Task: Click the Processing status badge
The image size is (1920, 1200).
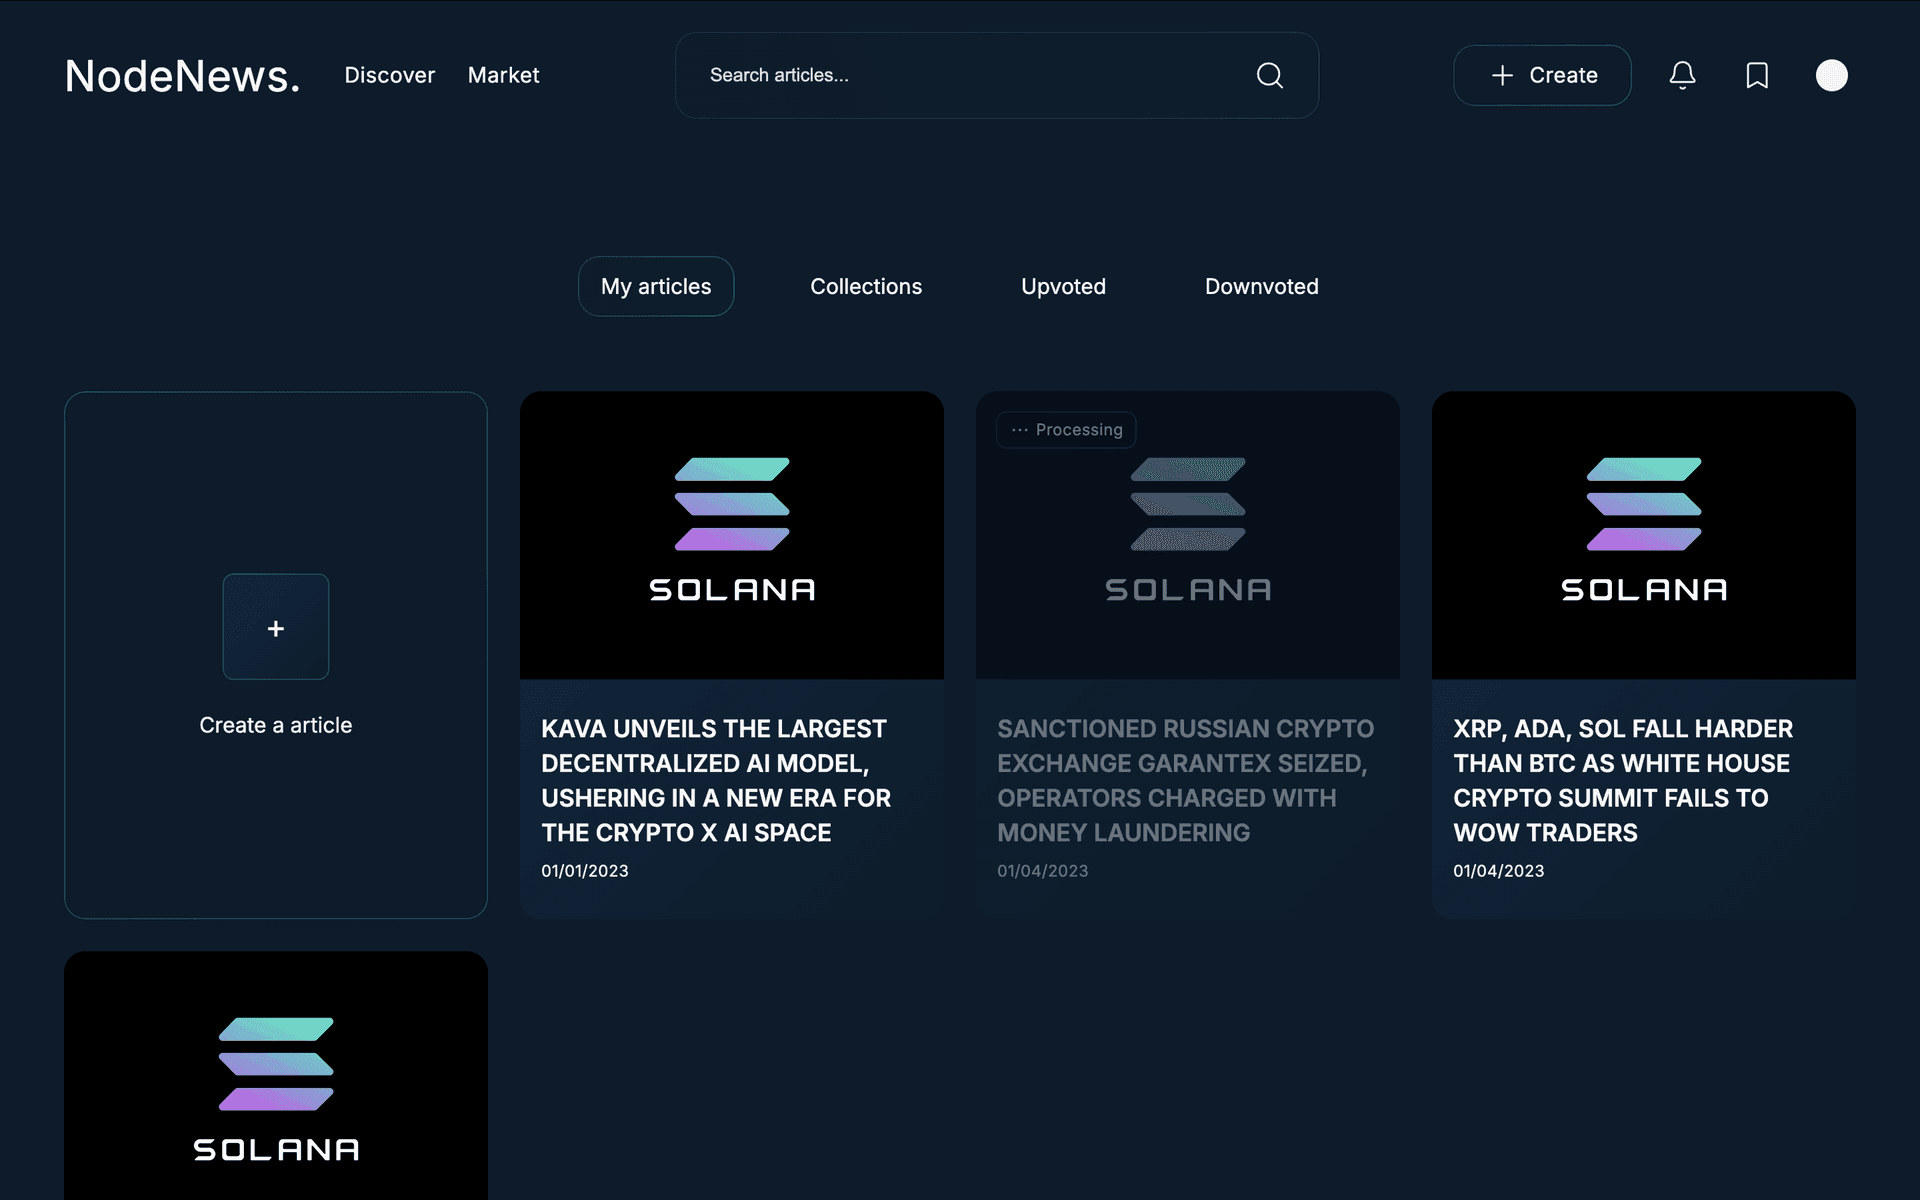Action: pyautogui.click(x=1066, y=430)
